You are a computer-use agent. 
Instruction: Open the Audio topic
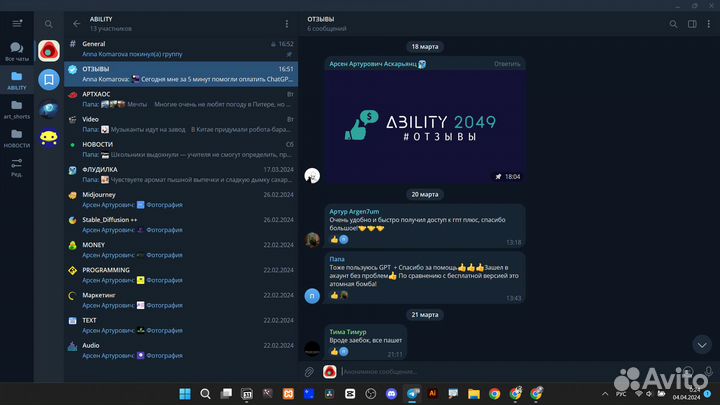pyautogui.click(x=181, y=350)
